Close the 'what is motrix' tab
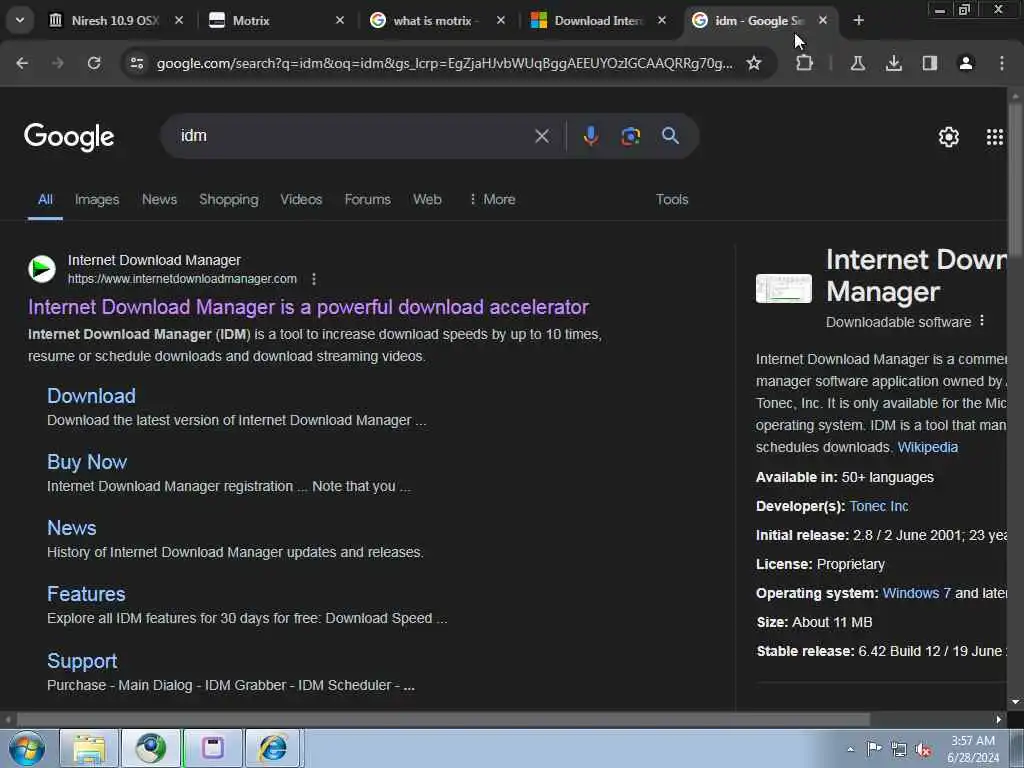This screenshot has width=1024, height=768. point(500,21)
